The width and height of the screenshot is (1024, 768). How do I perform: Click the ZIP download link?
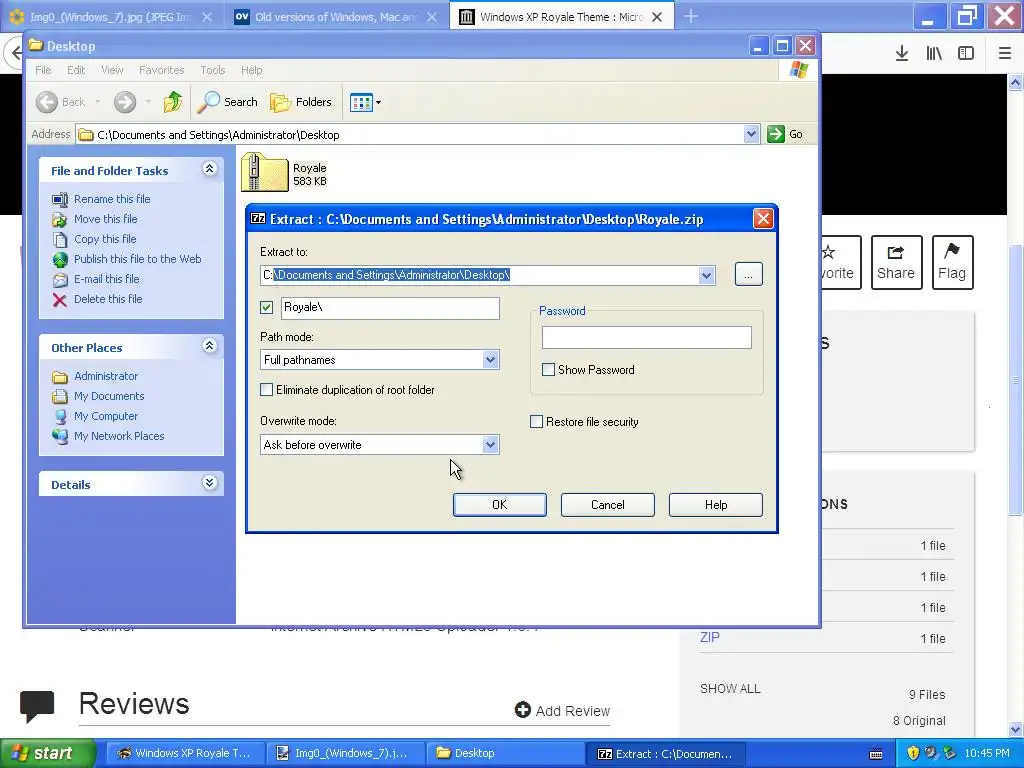click(710, 637)
